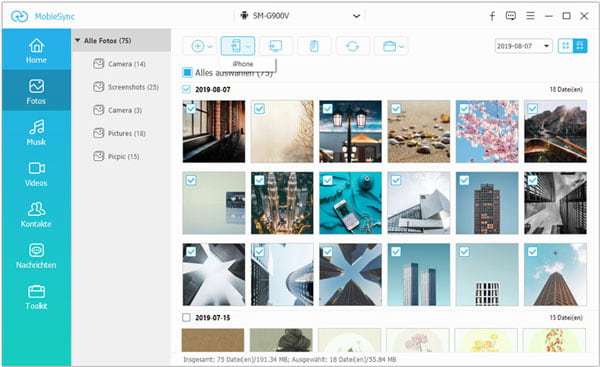
Task: Select the cherry blossom photo thumbnail
Action: pyautogui.click(x=487, y=131)
